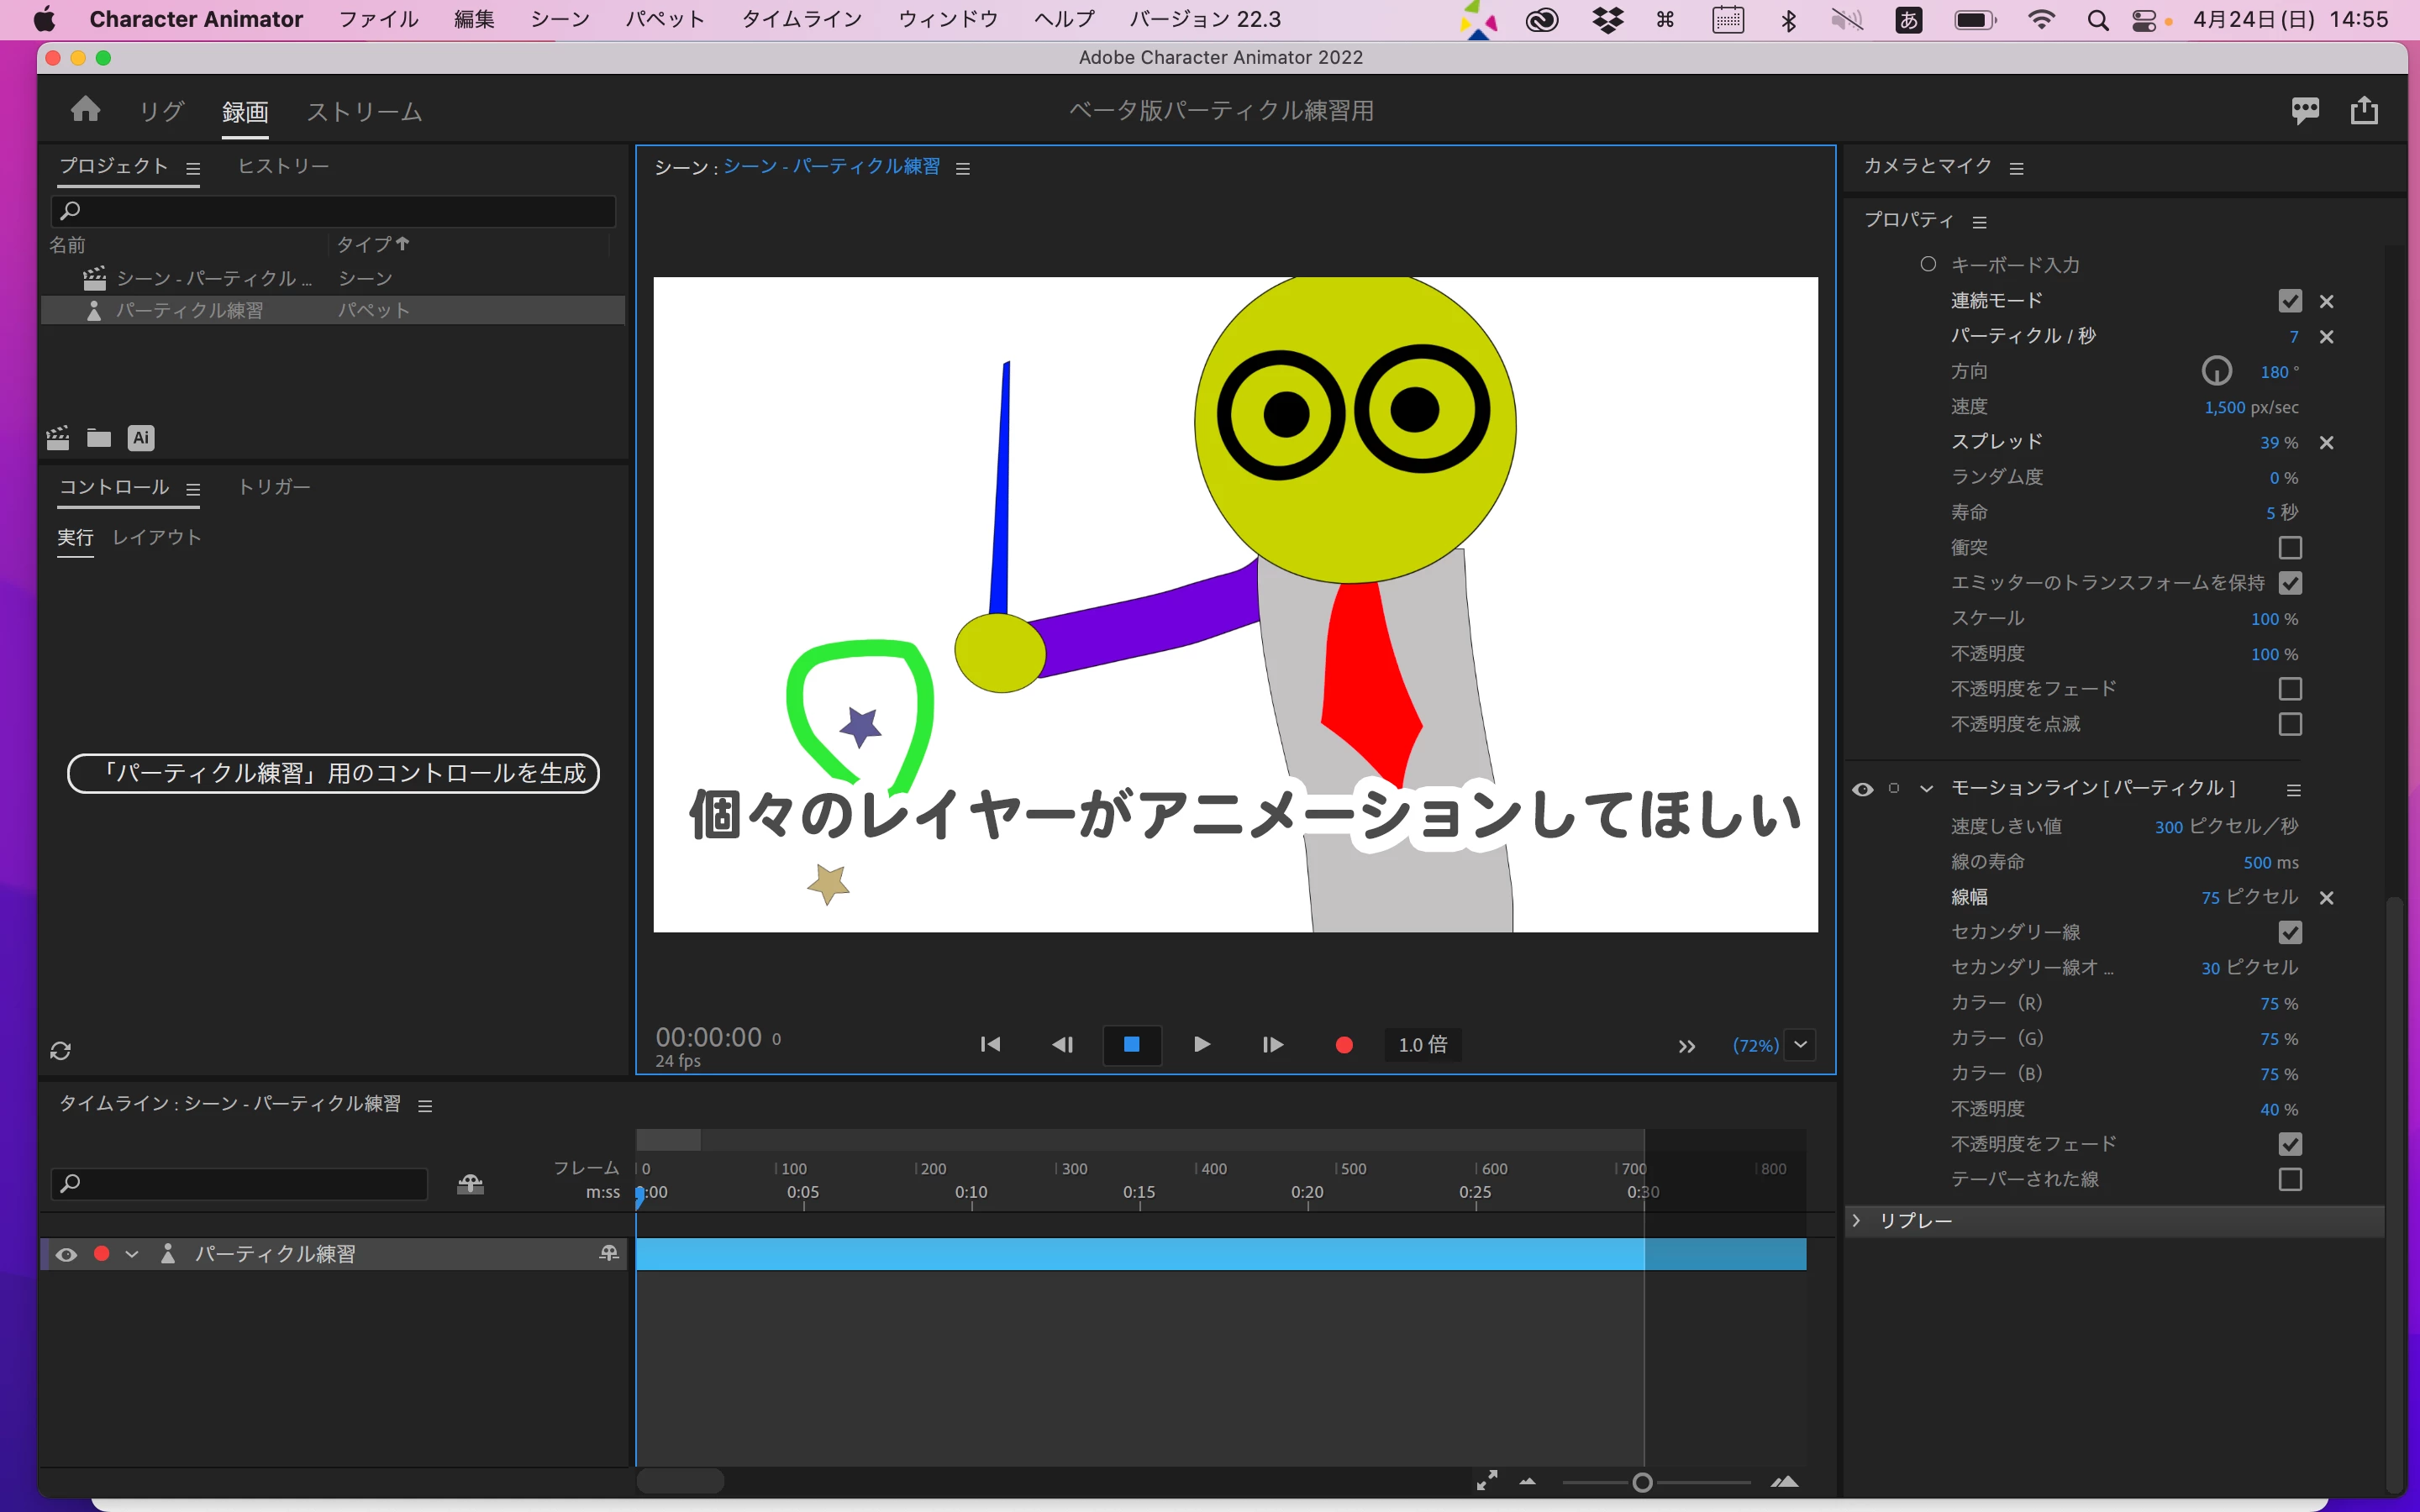This screenshot has width=2420, height=1512.
Task: Click the stop button in transport controls
Action: click(x=1132, y=1045)
